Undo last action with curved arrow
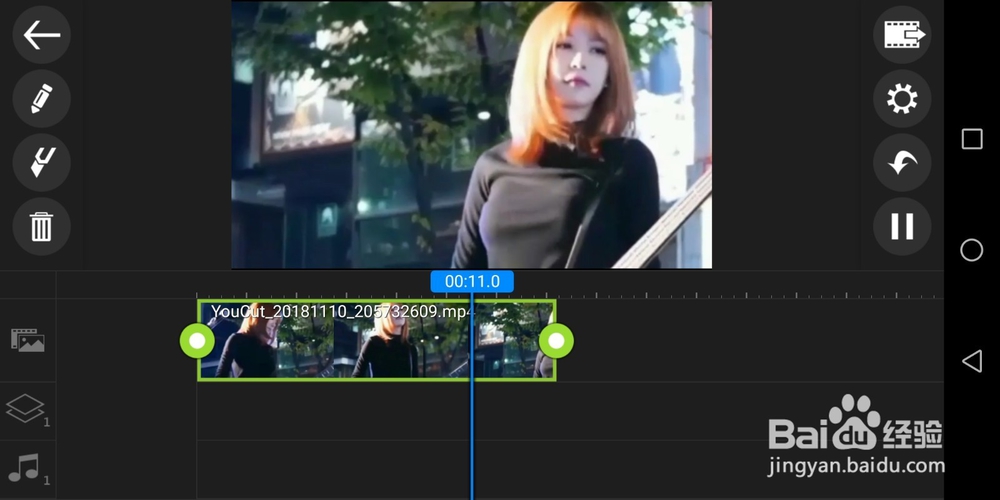The image size is (1000, 500). pos(902,162)
